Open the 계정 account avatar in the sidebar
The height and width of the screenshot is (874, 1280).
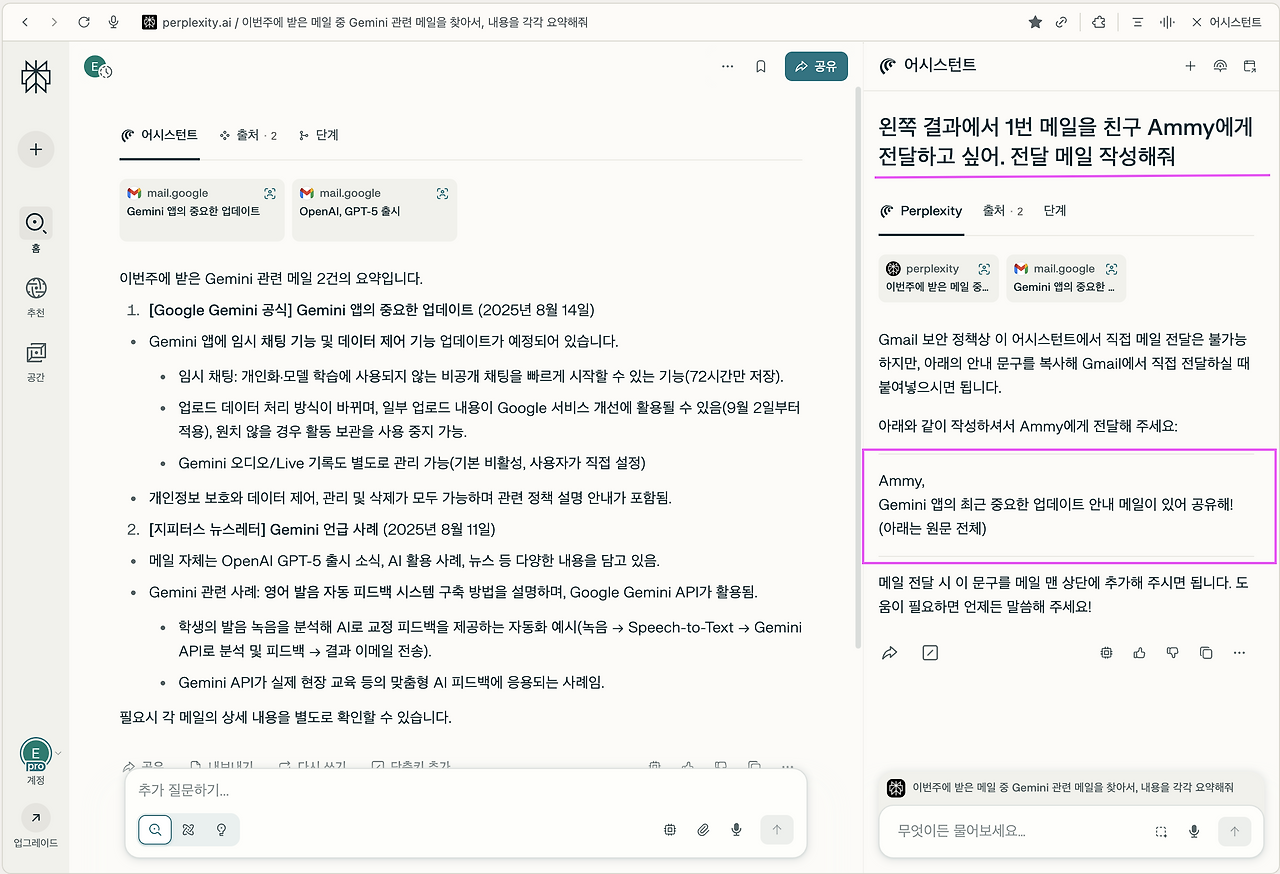tap(36, 755)
